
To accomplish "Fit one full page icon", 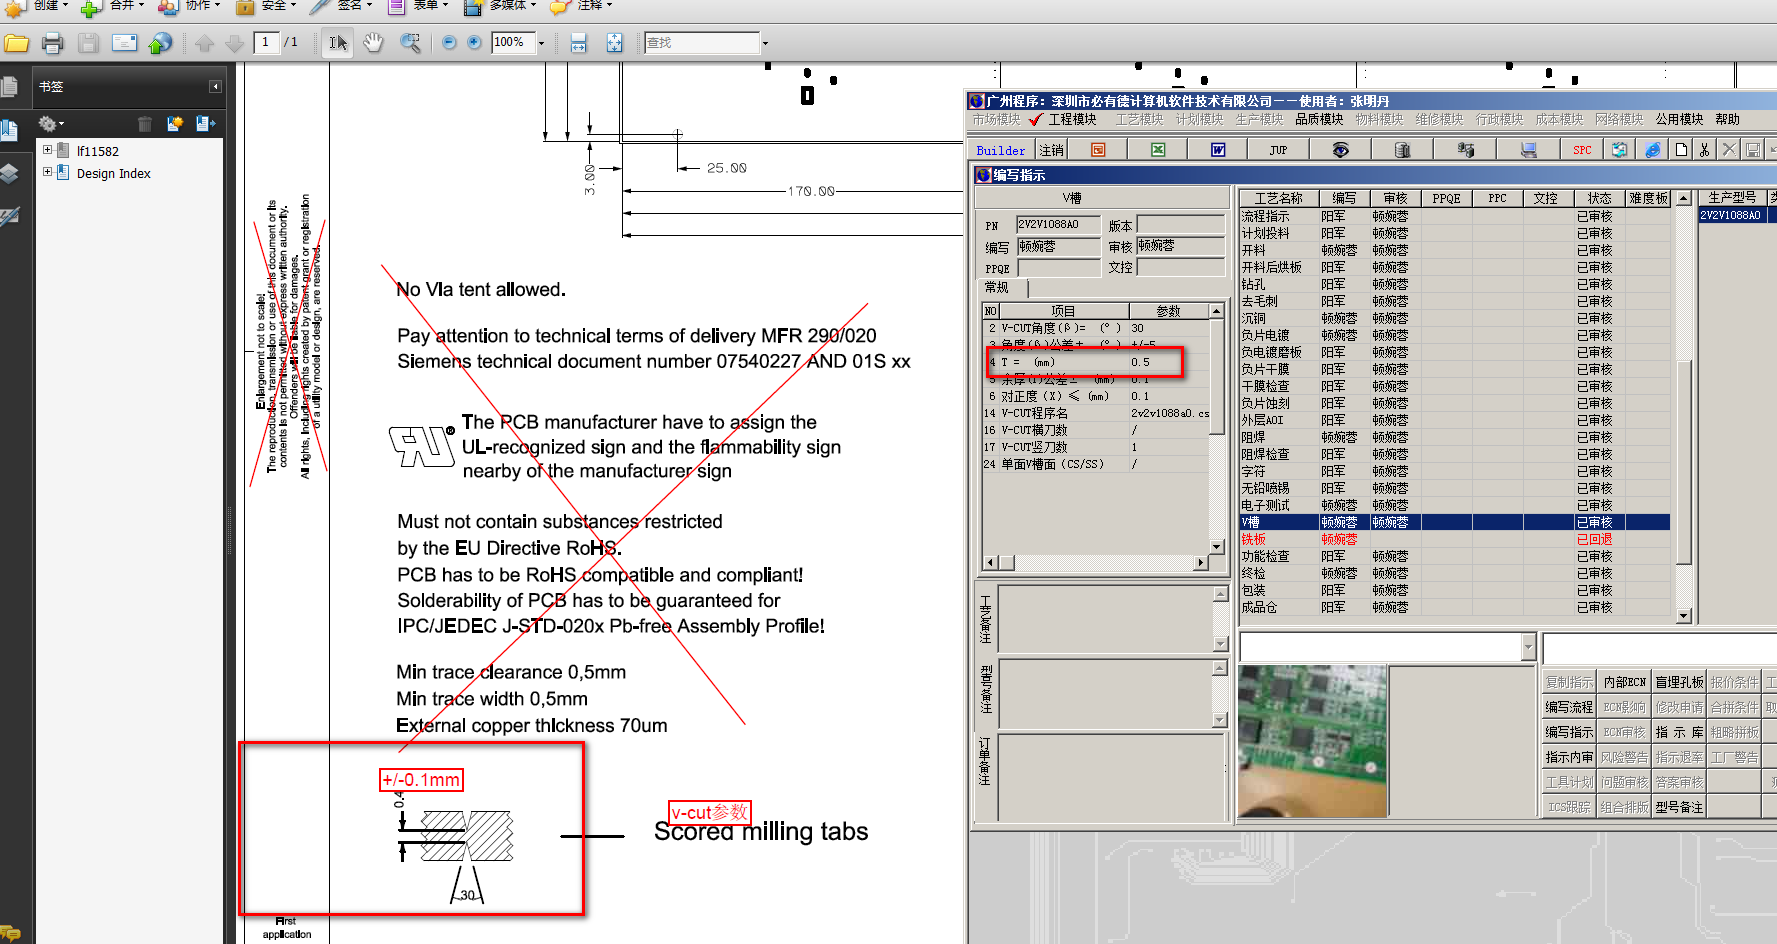I will (614, 43).
